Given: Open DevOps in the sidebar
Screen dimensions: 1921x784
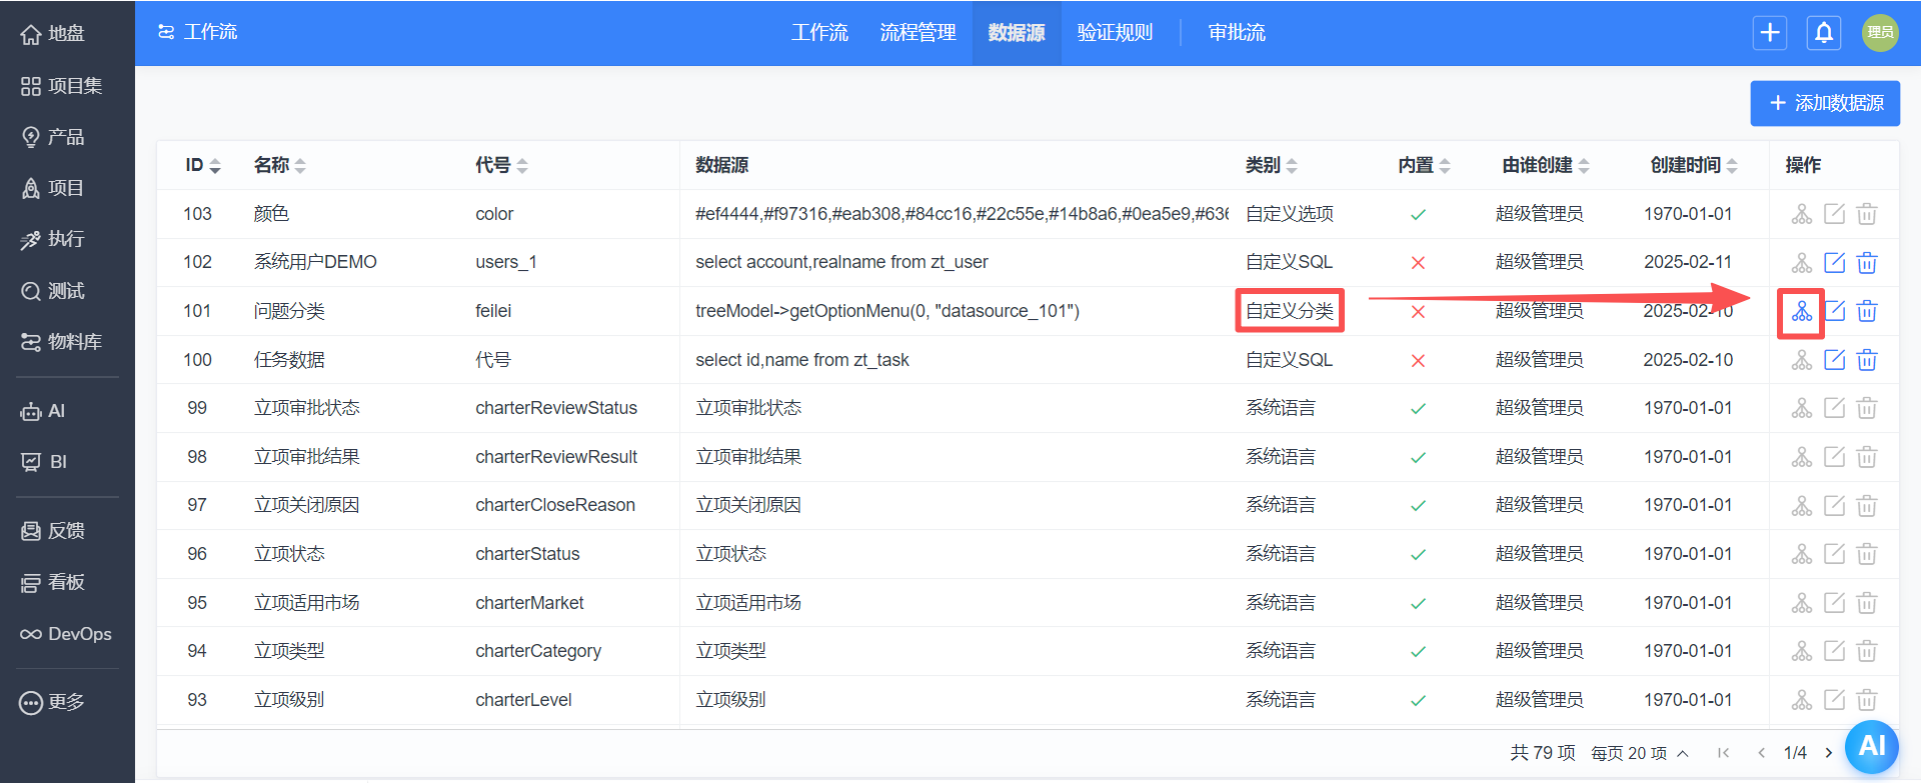Looking at the screenshot, I should click(67, 634).
